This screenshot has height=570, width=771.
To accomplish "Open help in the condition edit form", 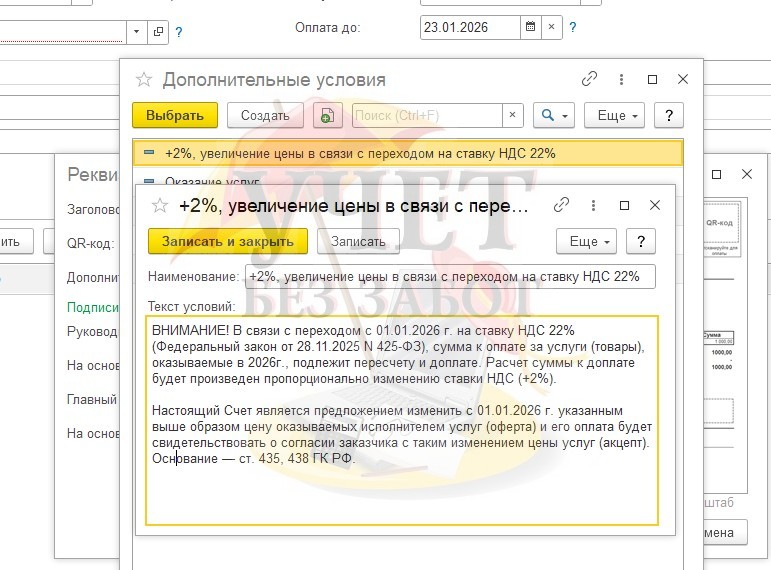I will tap(640, 241).
